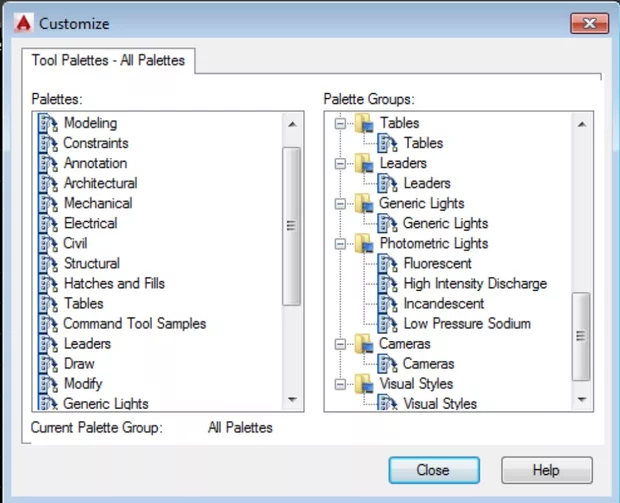
Task: Click the Cameras group folder icon
Action: click(x=364, y=344)
